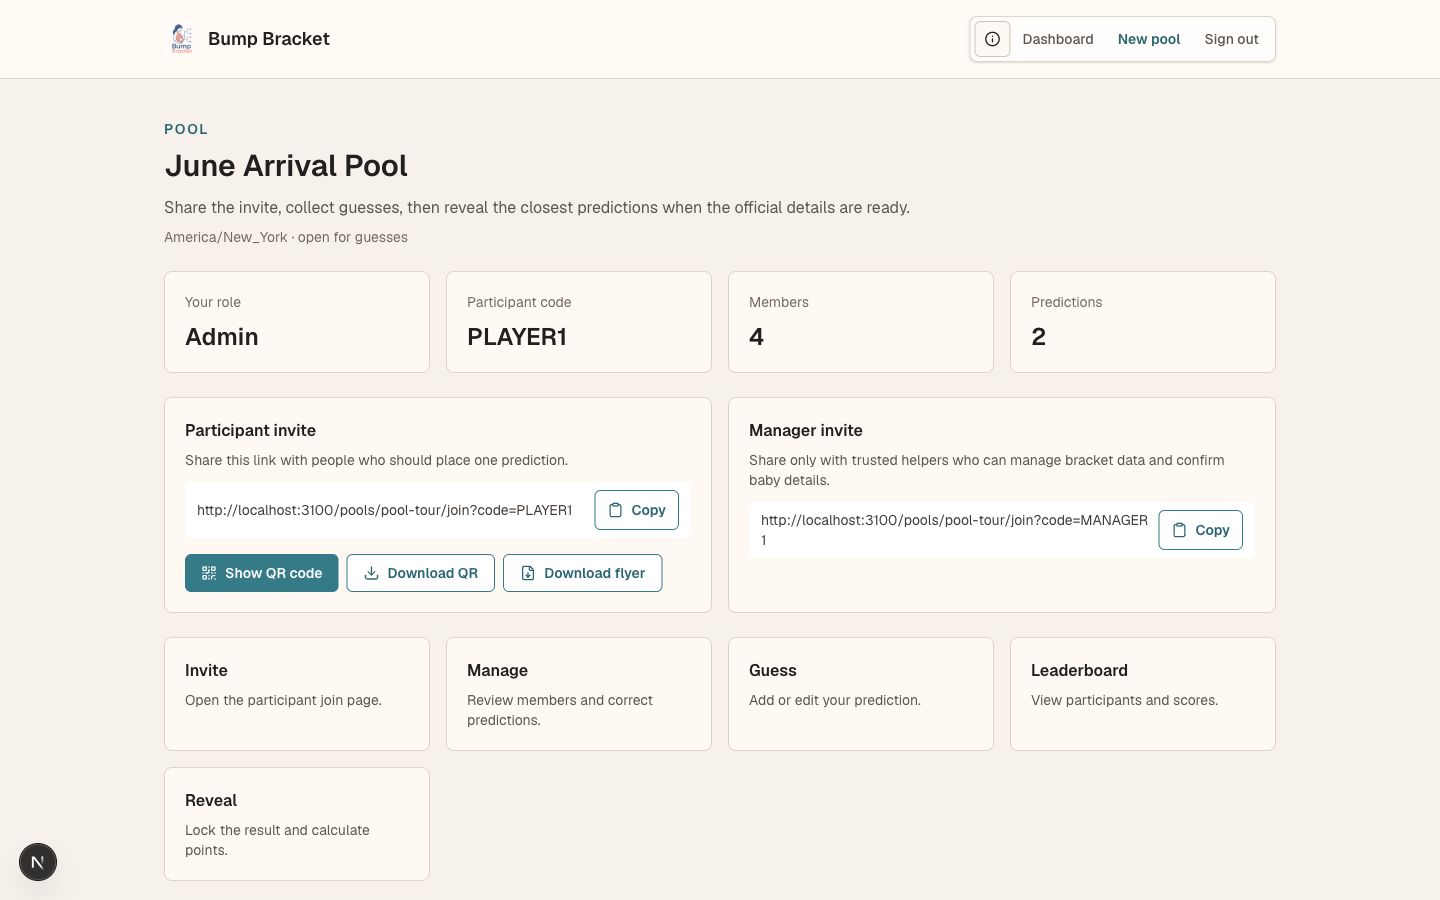
Task: Click the 'Share the invite, collect guesses' description
Action: point(537,207)
